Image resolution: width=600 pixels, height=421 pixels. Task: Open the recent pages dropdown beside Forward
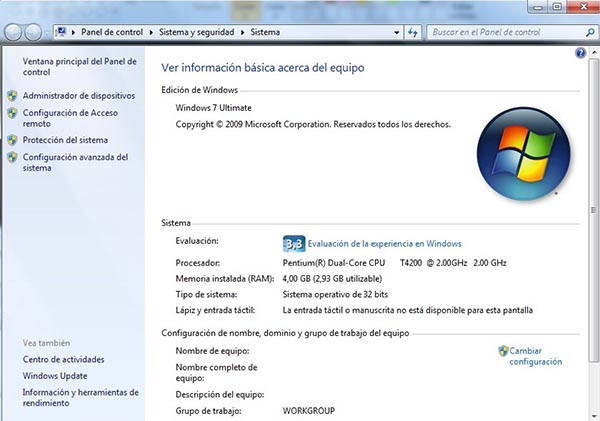[47, 33]
